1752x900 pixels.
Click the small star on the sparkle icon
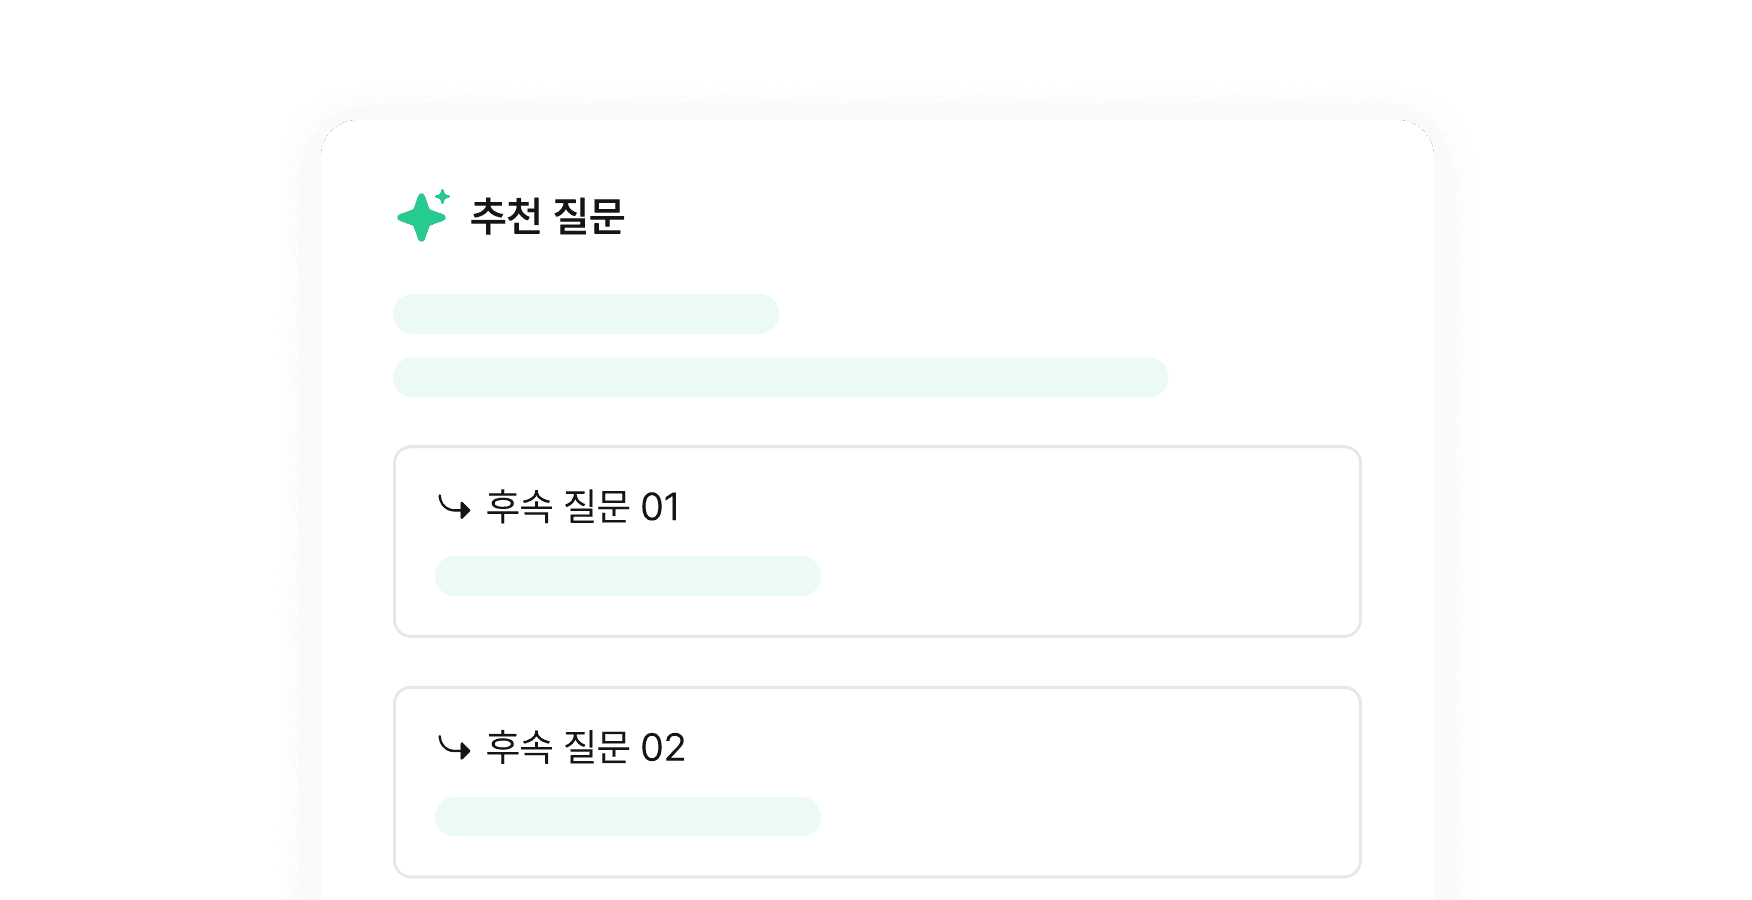tap(442, 196)
